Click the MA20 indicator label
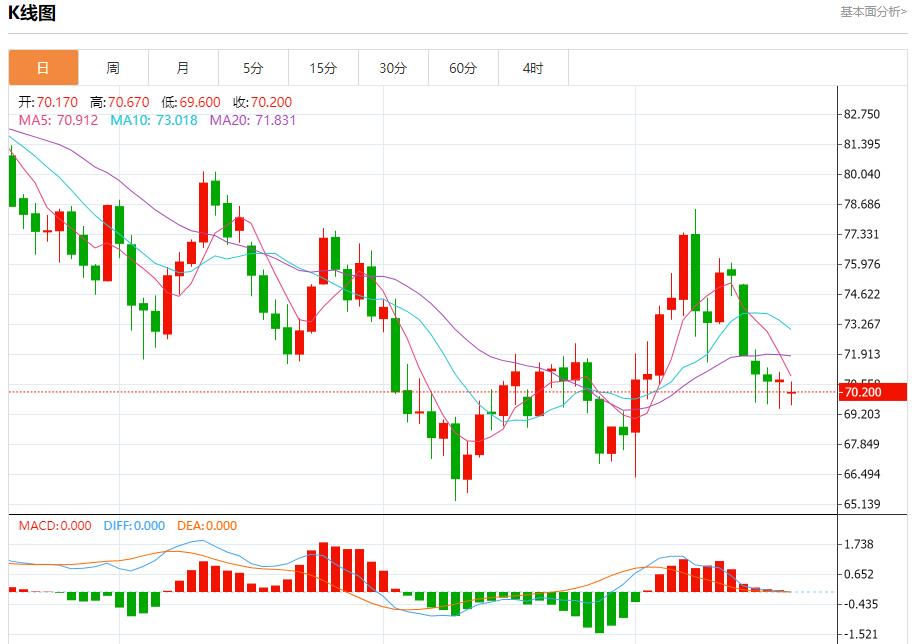This screenshot has width=912, height=644. (252, 120)
